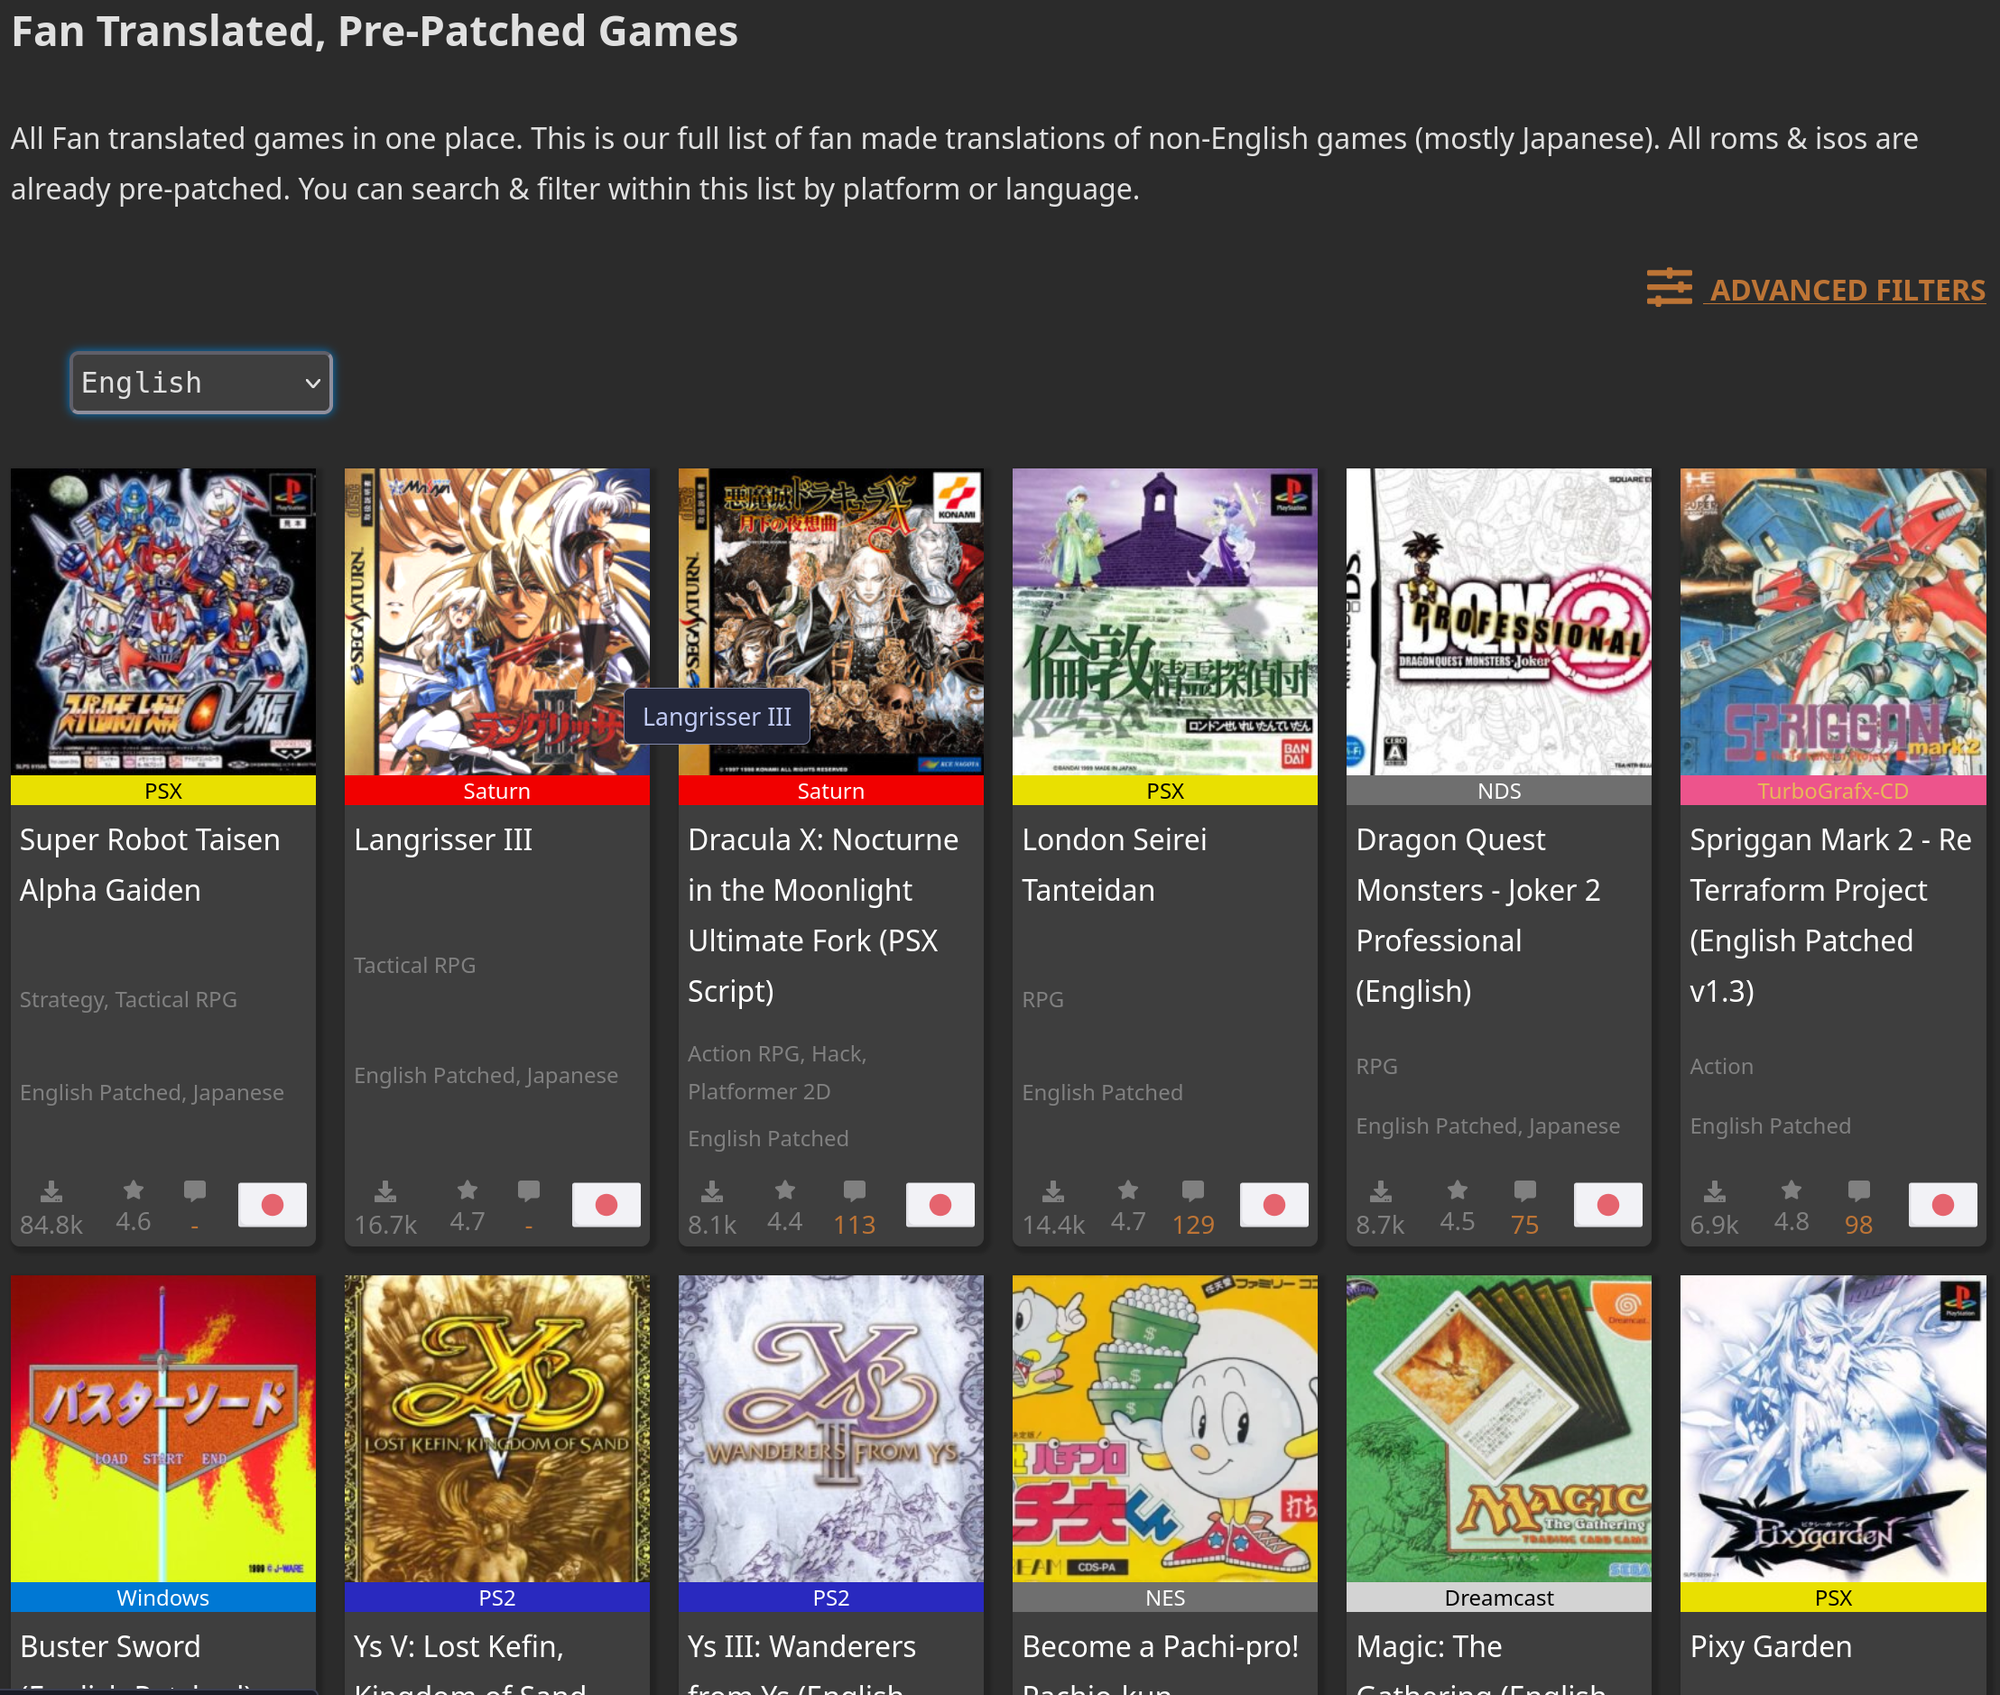Screen dimensions: 2000x1695
Task: Click the "Action RPG, Hack, Platformer 2D" genre text
Action: 777,1072
